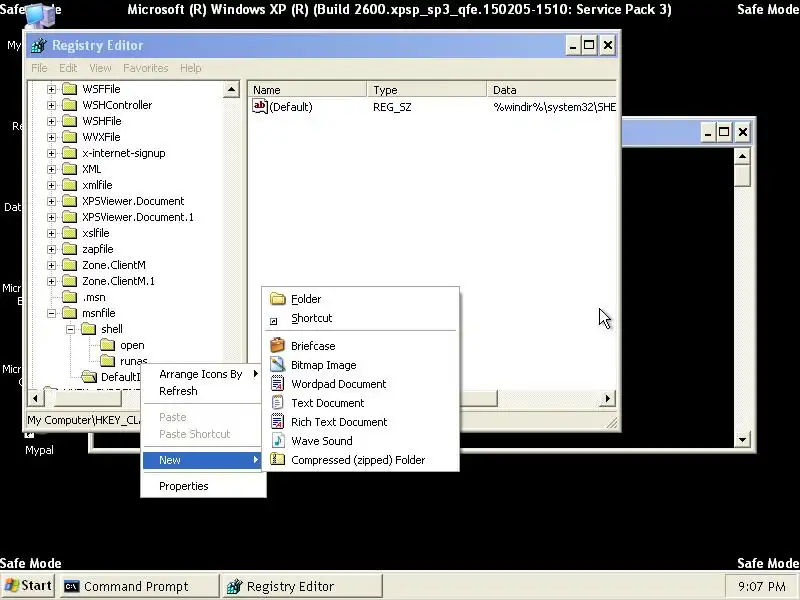Expand the WSHFile key

(52, 121)
